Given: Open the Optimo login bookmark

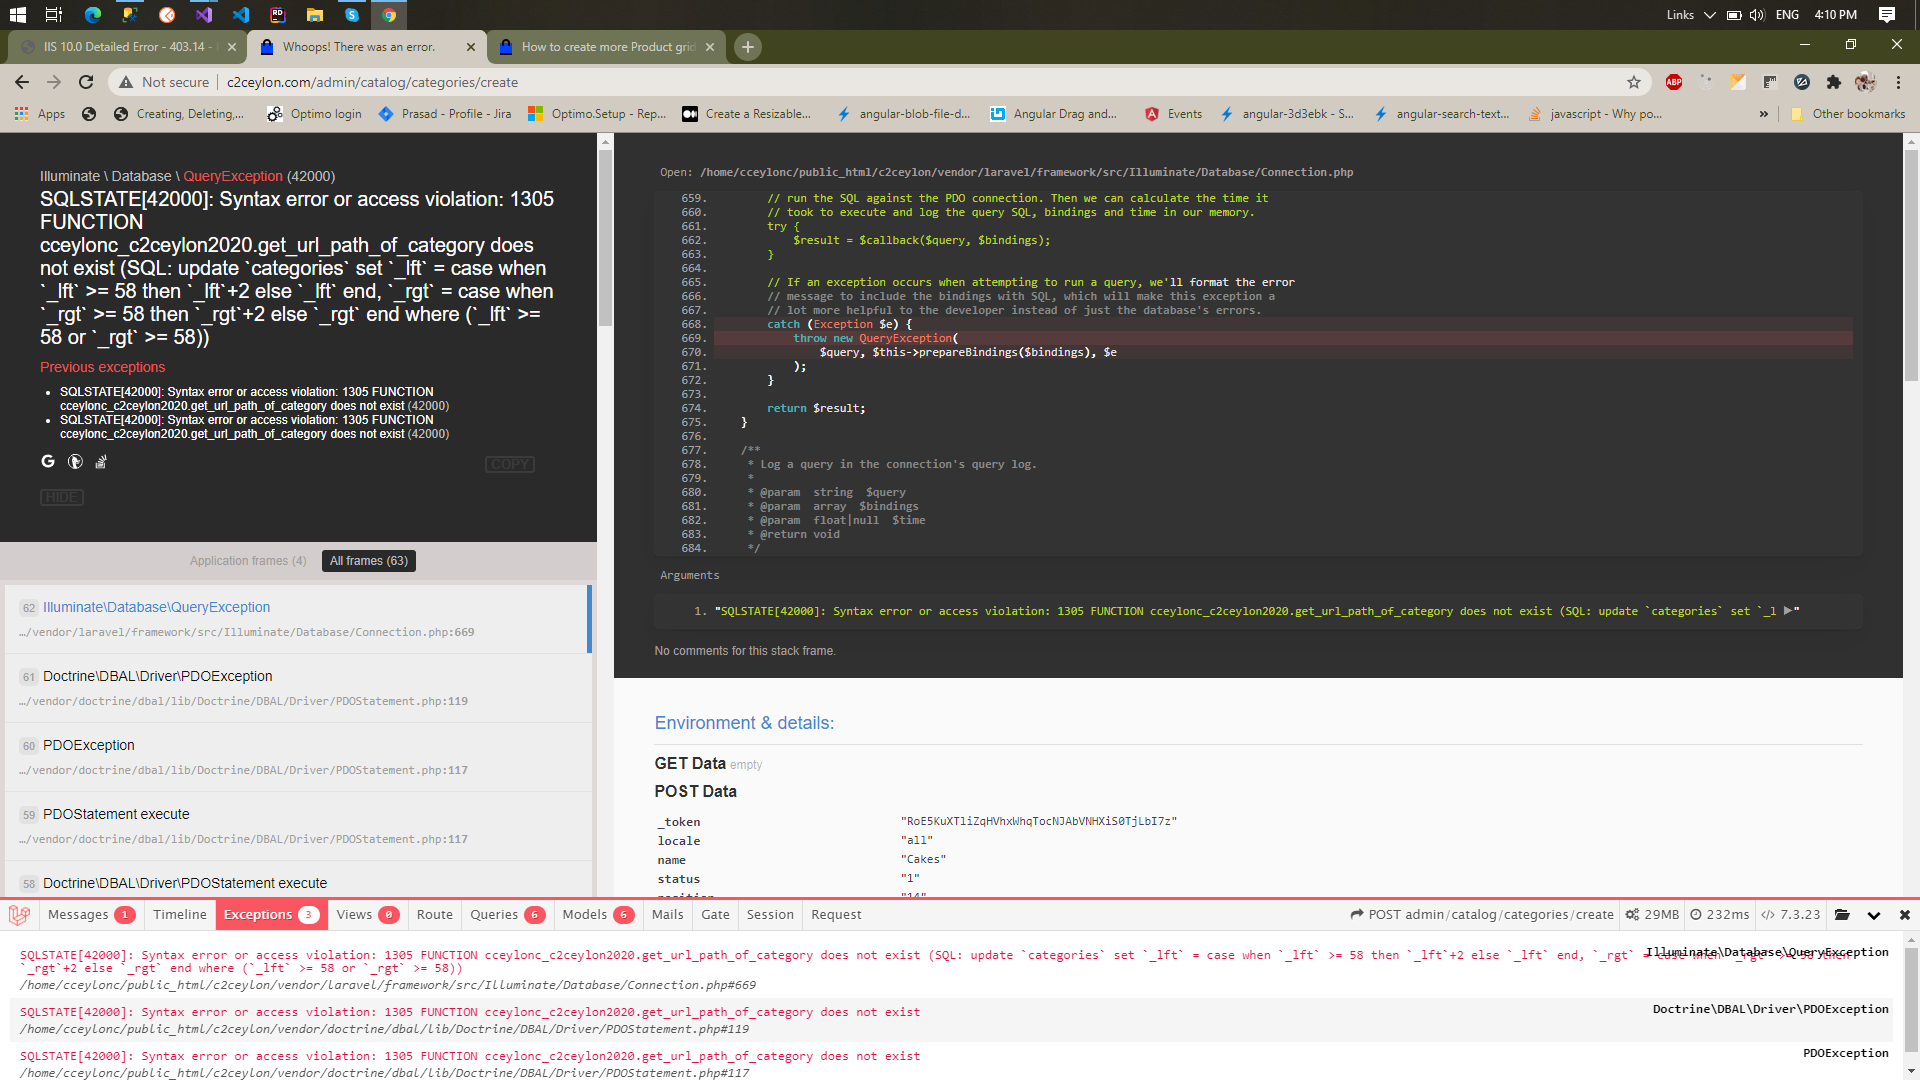Looking at the screenshot, I should point(315,114).
